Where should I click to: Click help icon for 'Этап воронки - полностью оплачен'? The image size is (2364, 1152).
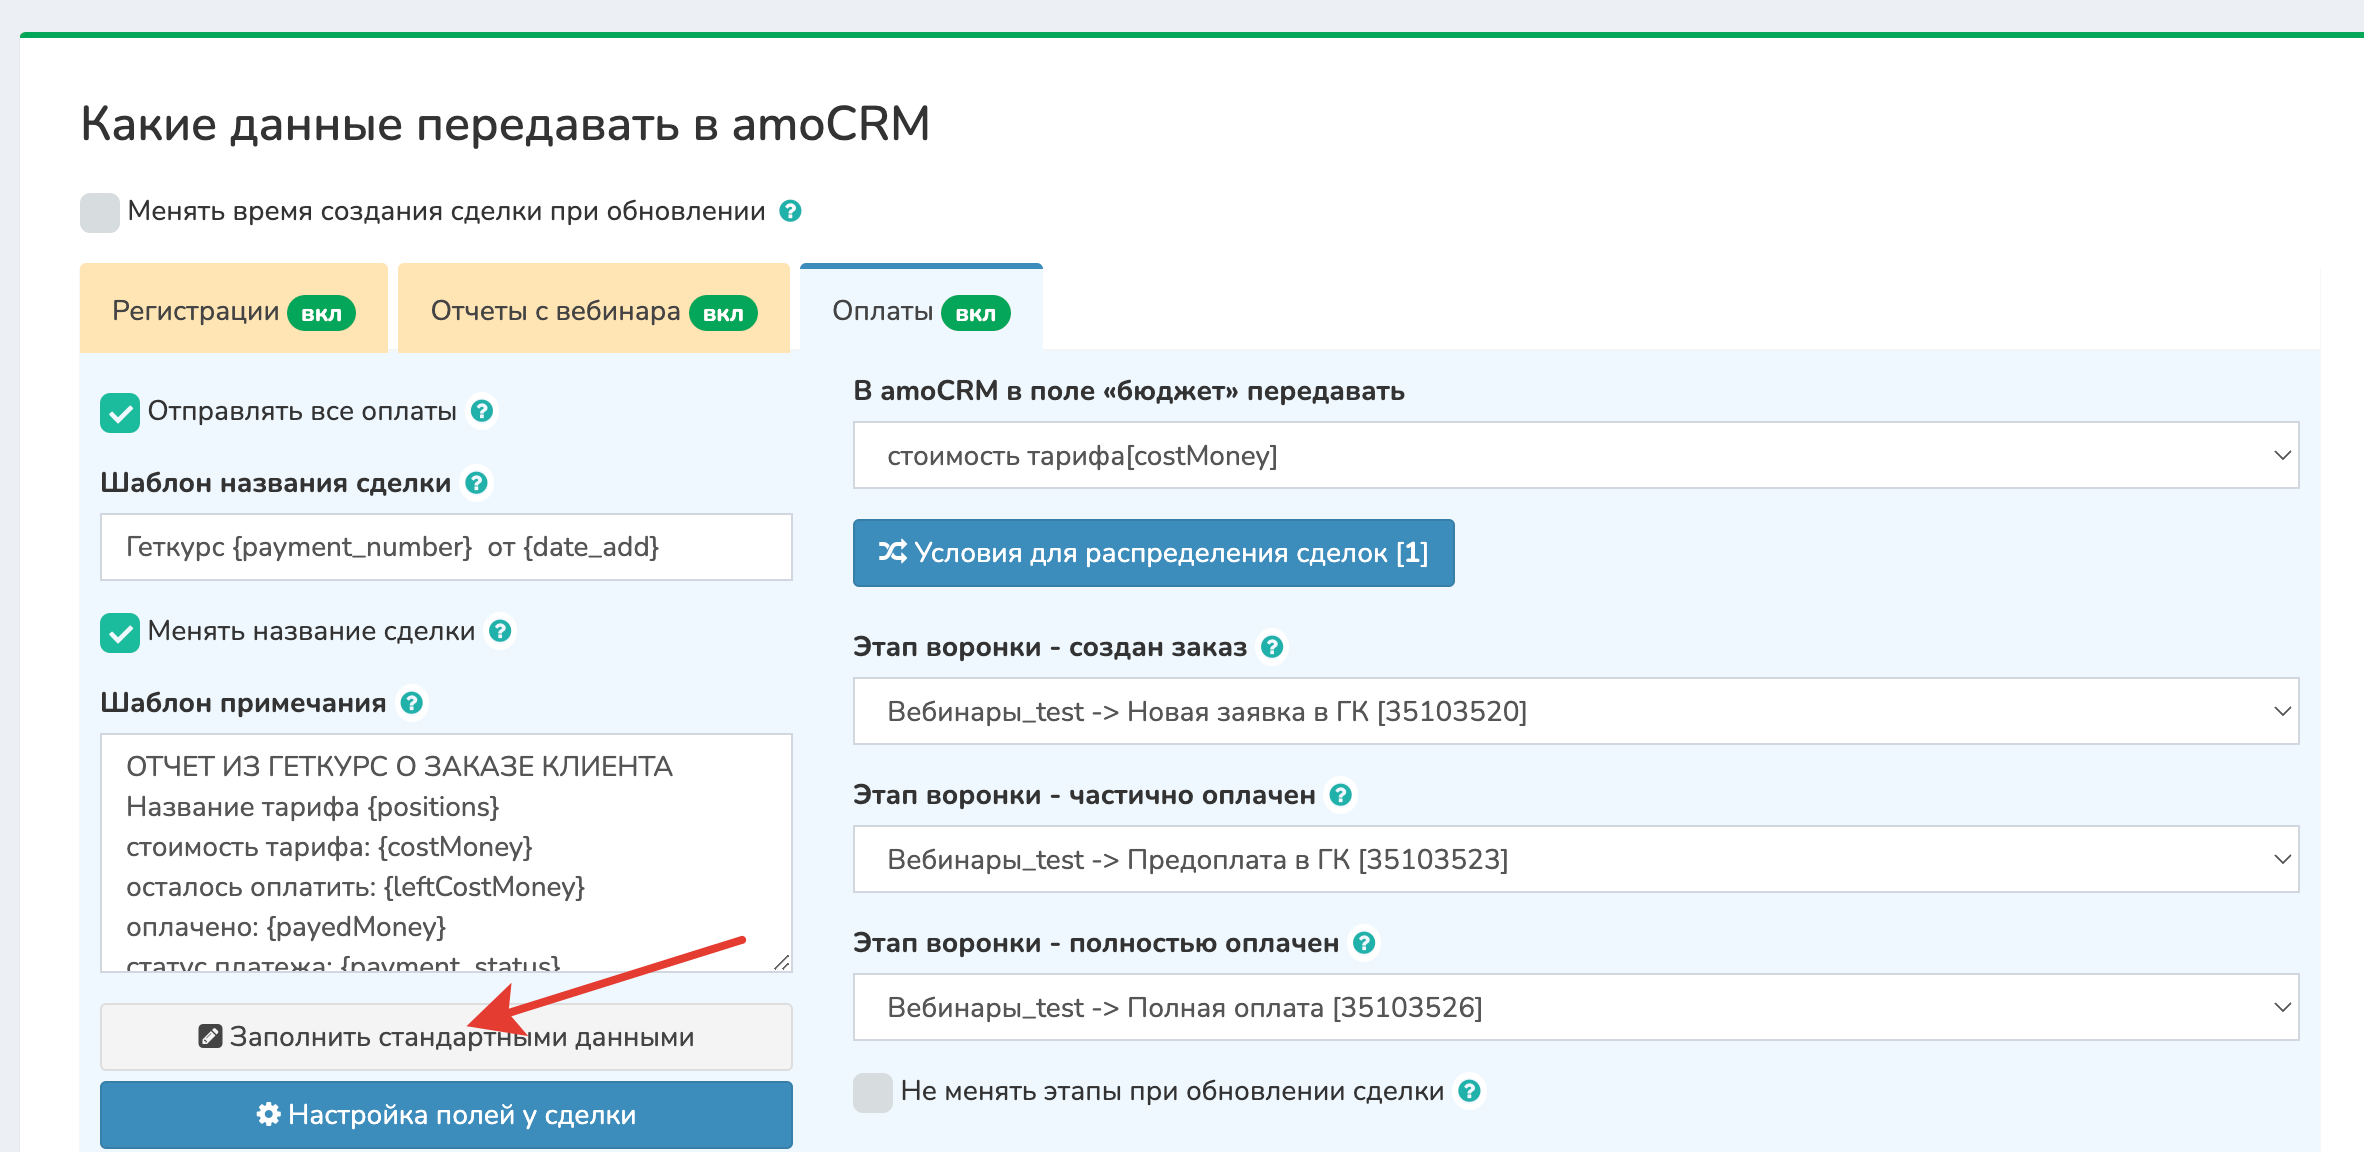[x=1364, y=943]
